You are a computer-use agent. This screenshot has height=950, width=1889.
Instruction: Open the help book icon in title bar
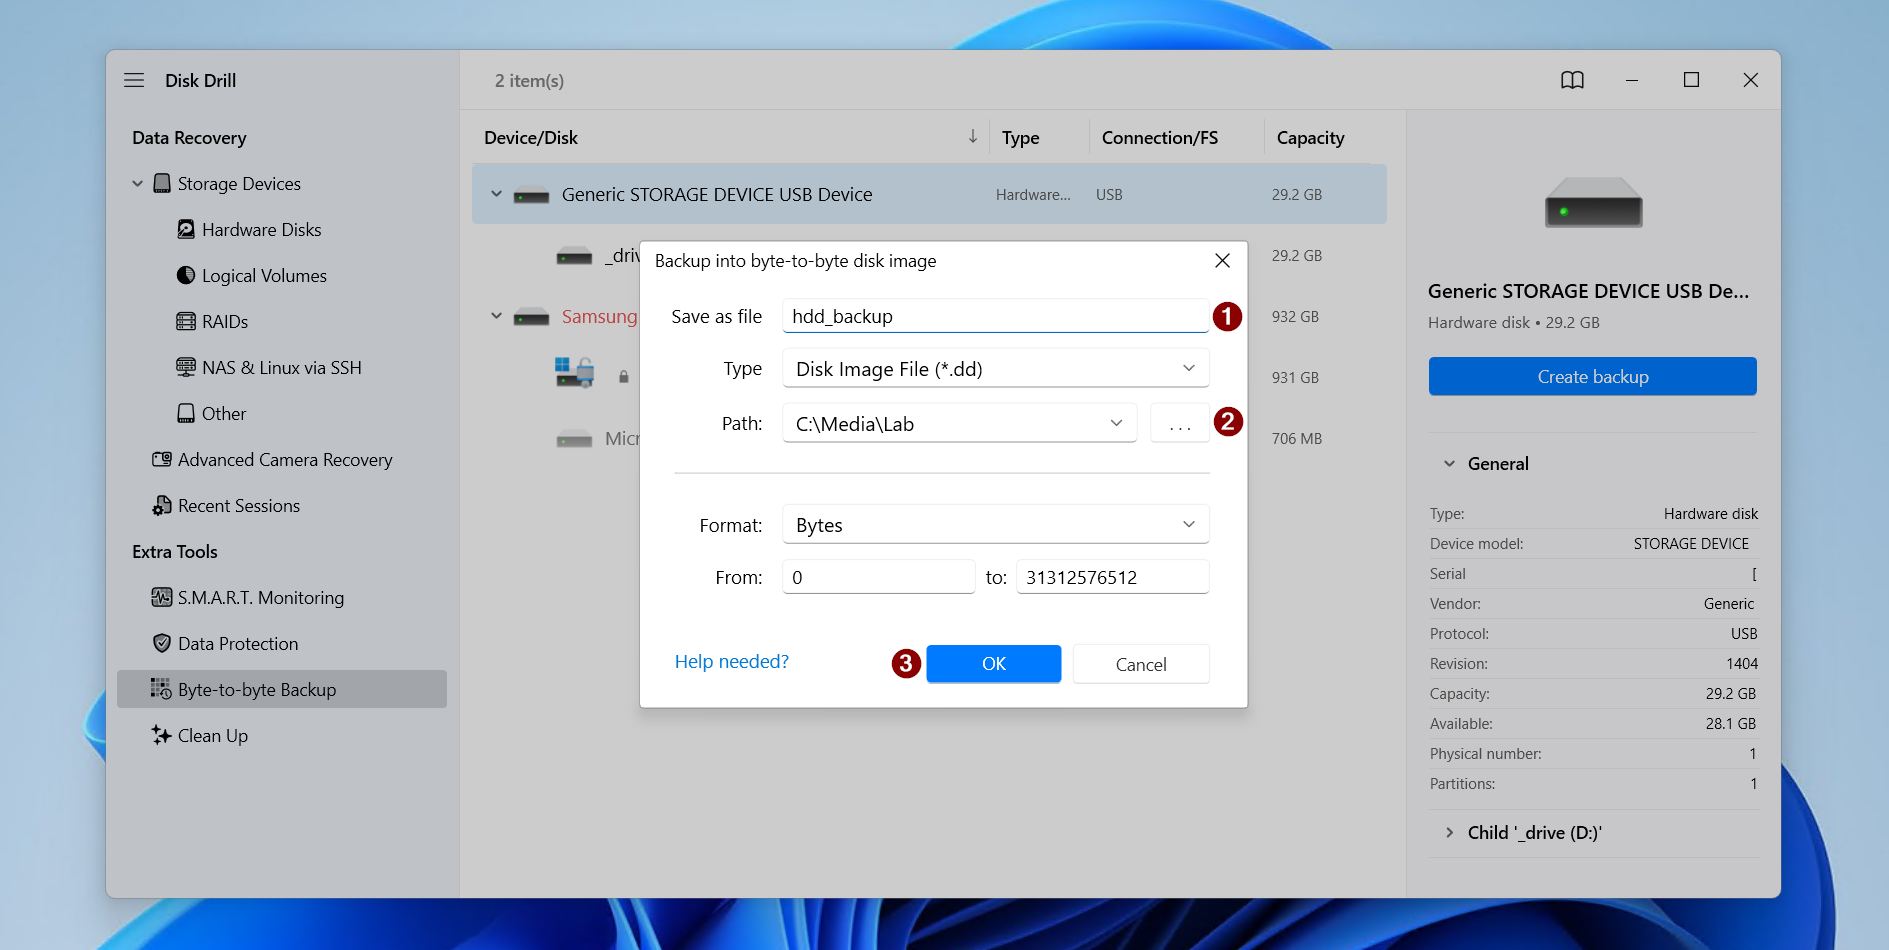click(x=1572, y=80)
